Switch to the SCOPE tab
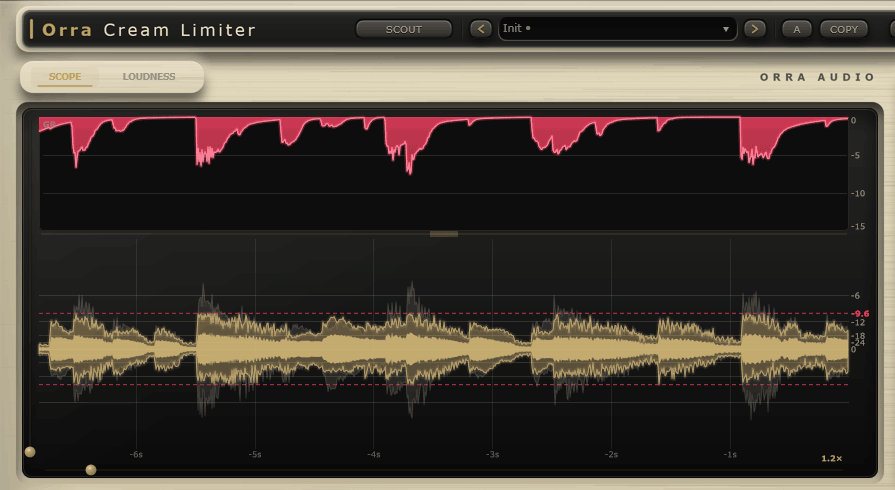 click(64, 77)
